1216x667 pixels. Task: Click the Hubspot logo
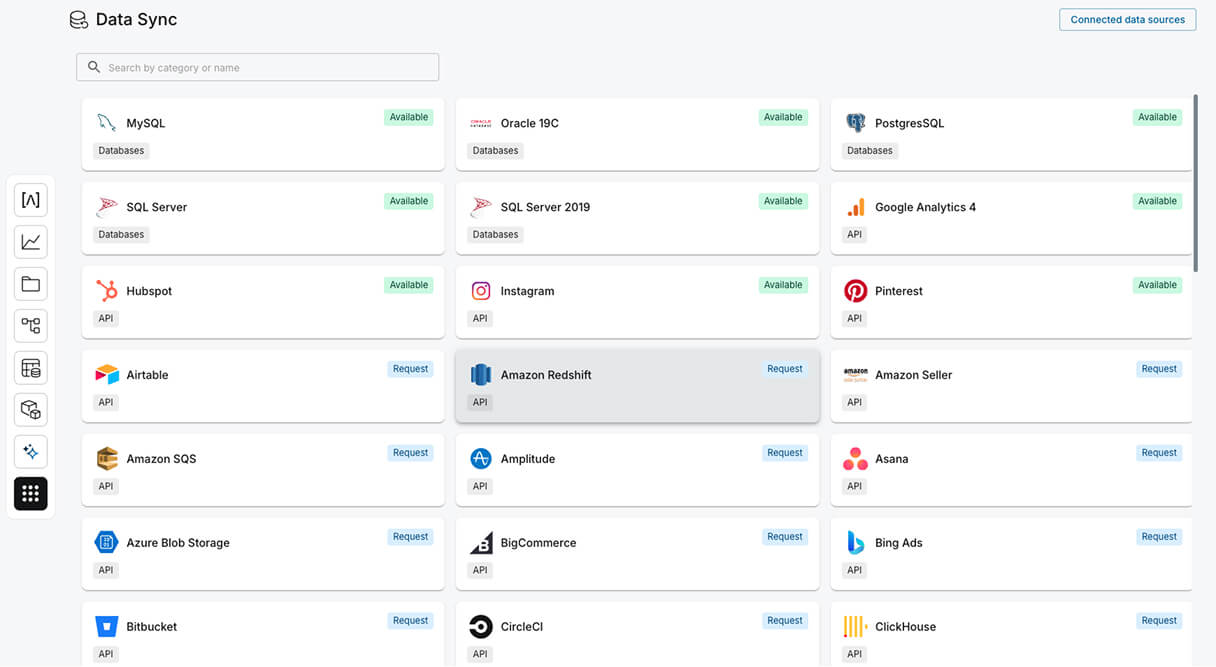click(106, 291)
